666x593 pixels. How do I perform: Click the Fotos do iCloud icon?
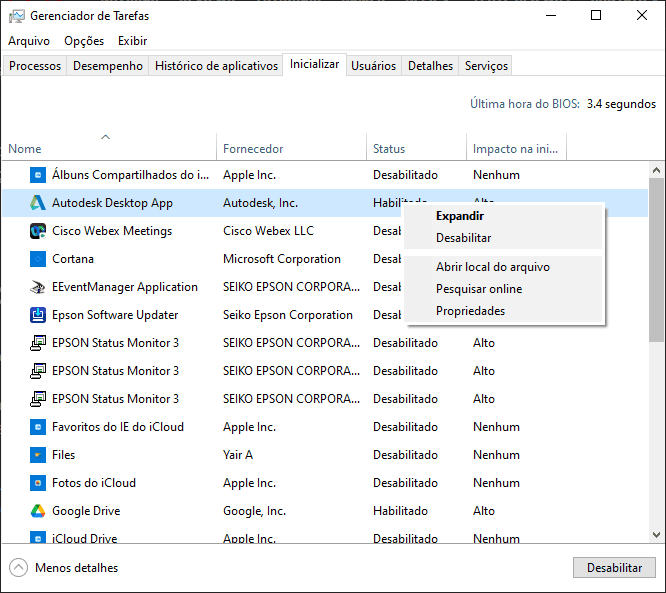coord(38,483)
